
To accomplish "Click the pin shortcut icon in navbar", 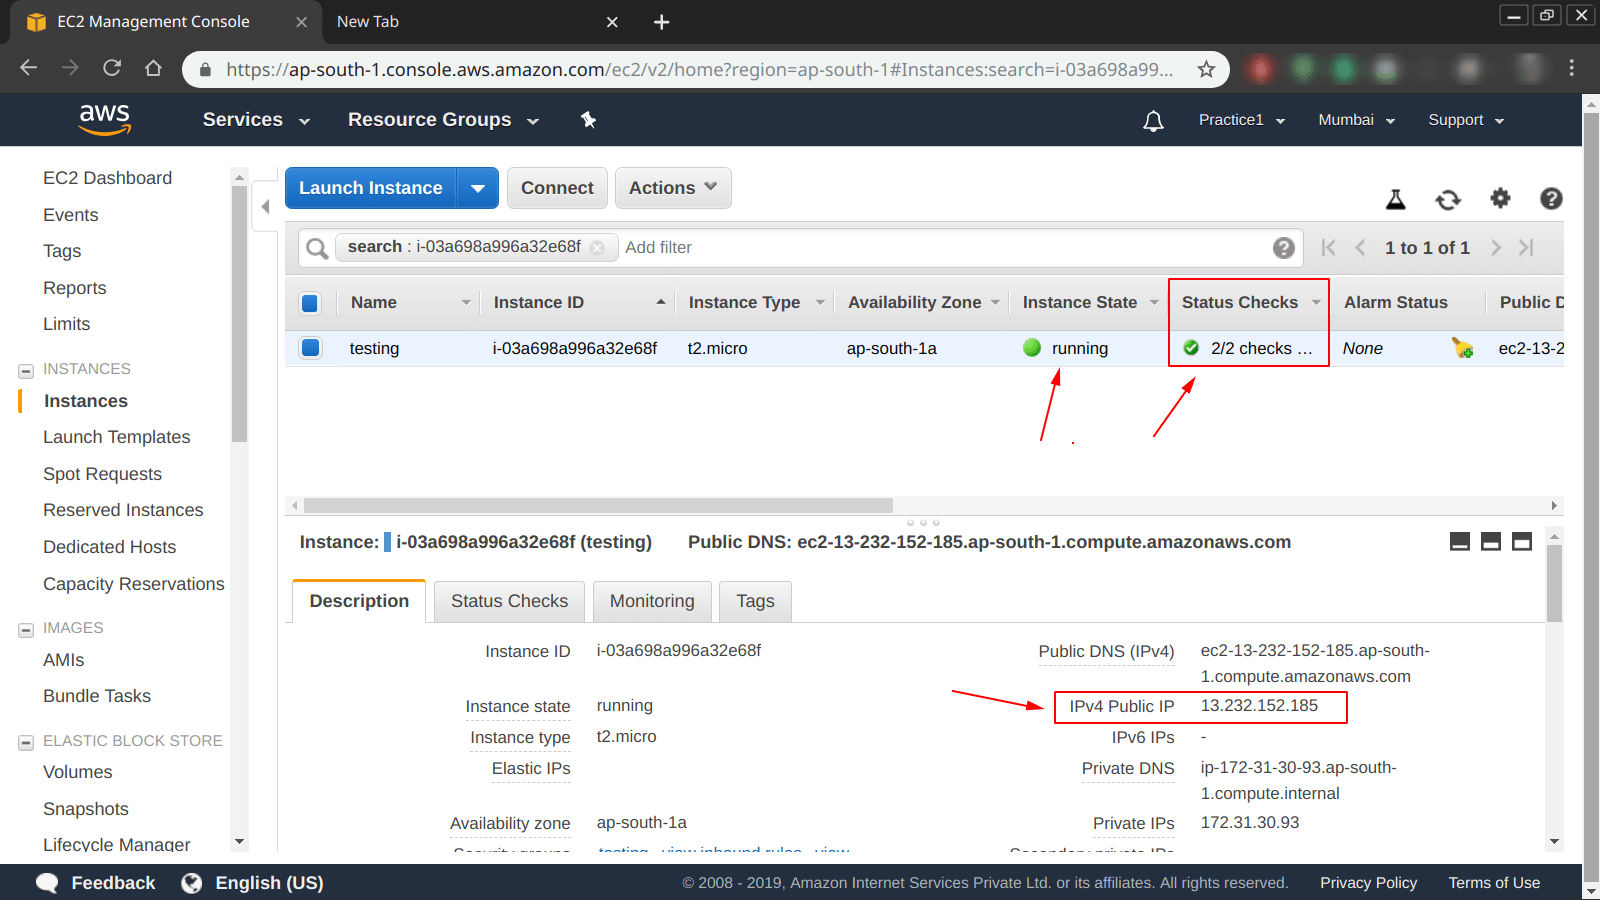I will coord(588,120).
